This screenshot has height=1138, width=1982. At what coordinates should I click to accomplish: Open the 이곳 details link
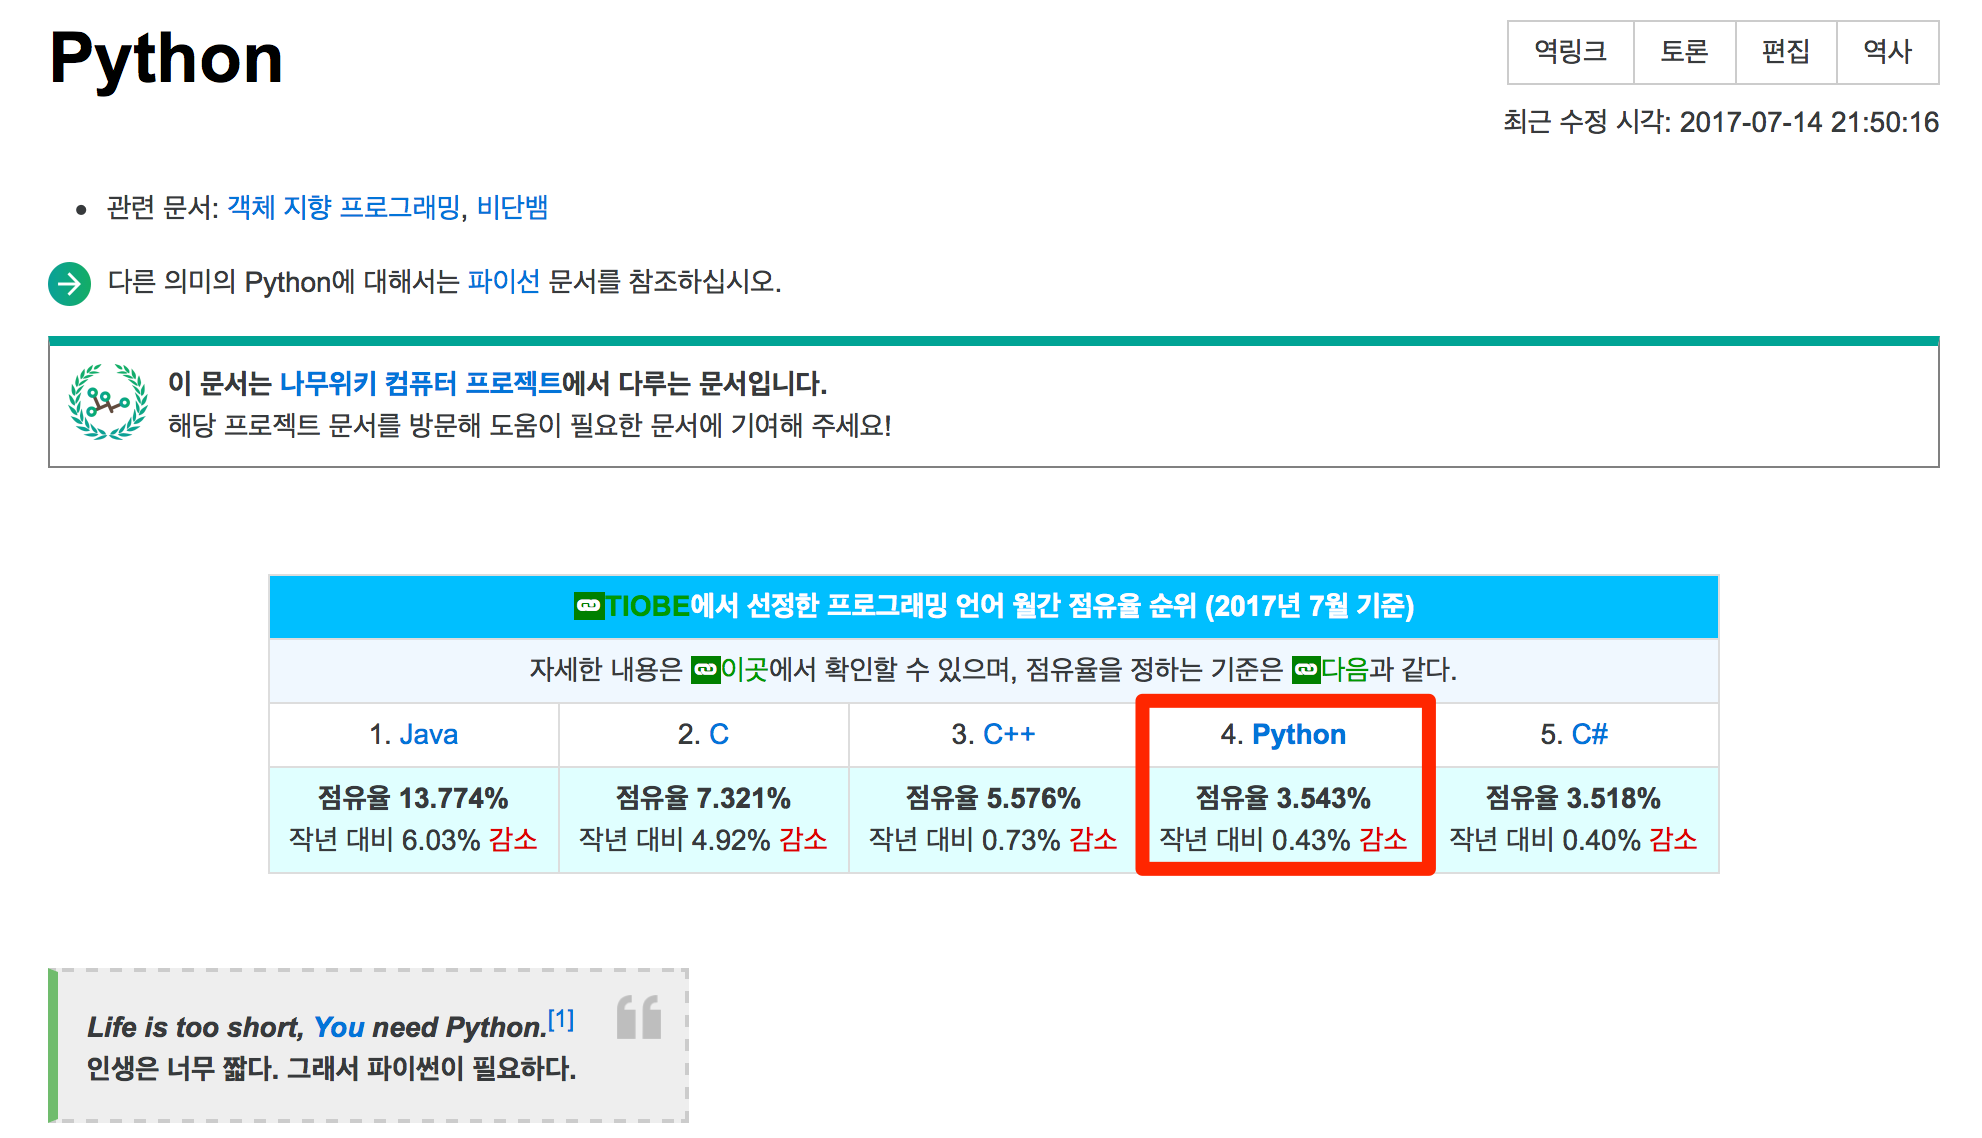(744, 669)
